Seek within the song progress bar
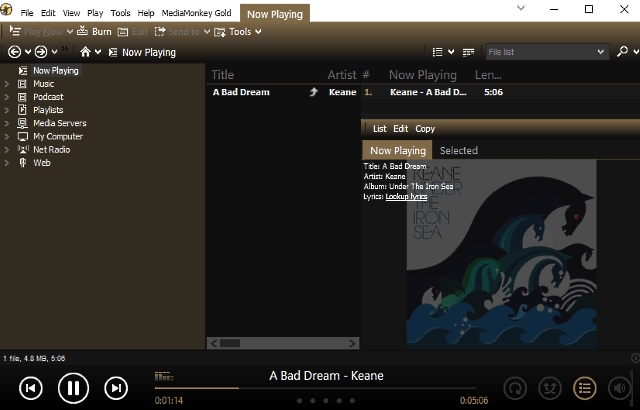Screen dimensions: 640x410 pyautogui.click(x=315, y=388)
